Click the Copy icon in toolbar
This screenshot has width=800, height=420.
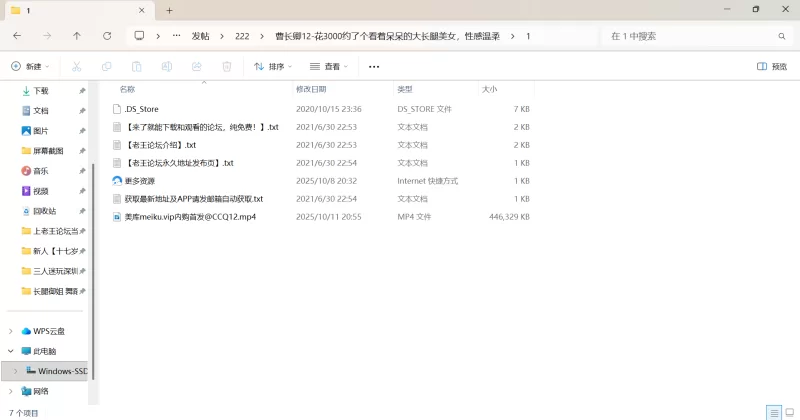pos(106,67)
